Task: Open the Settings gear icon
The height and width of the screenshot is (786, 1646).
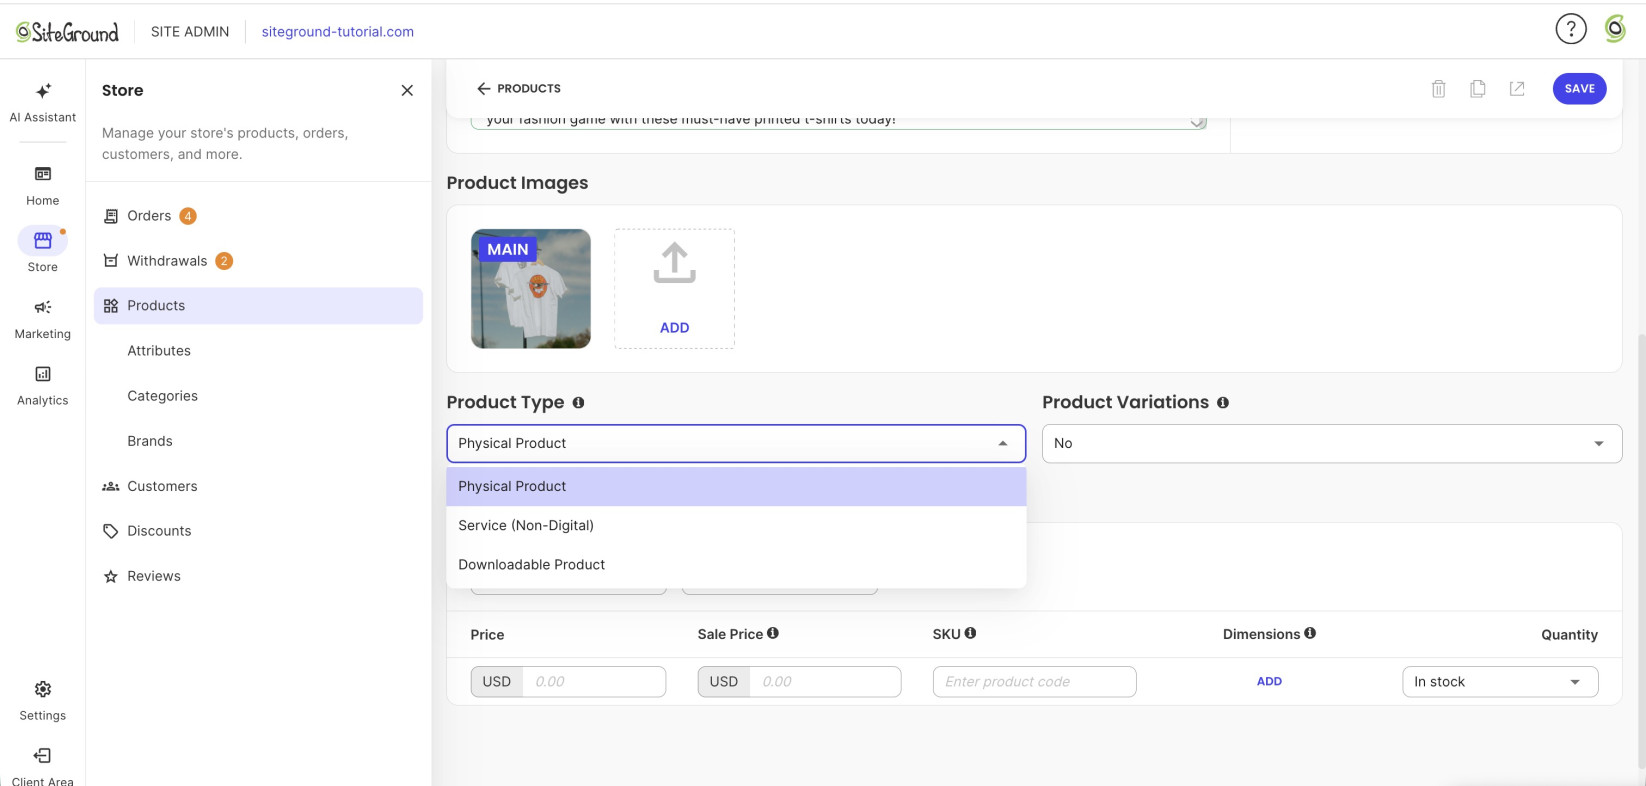Action: pos(43,689)
